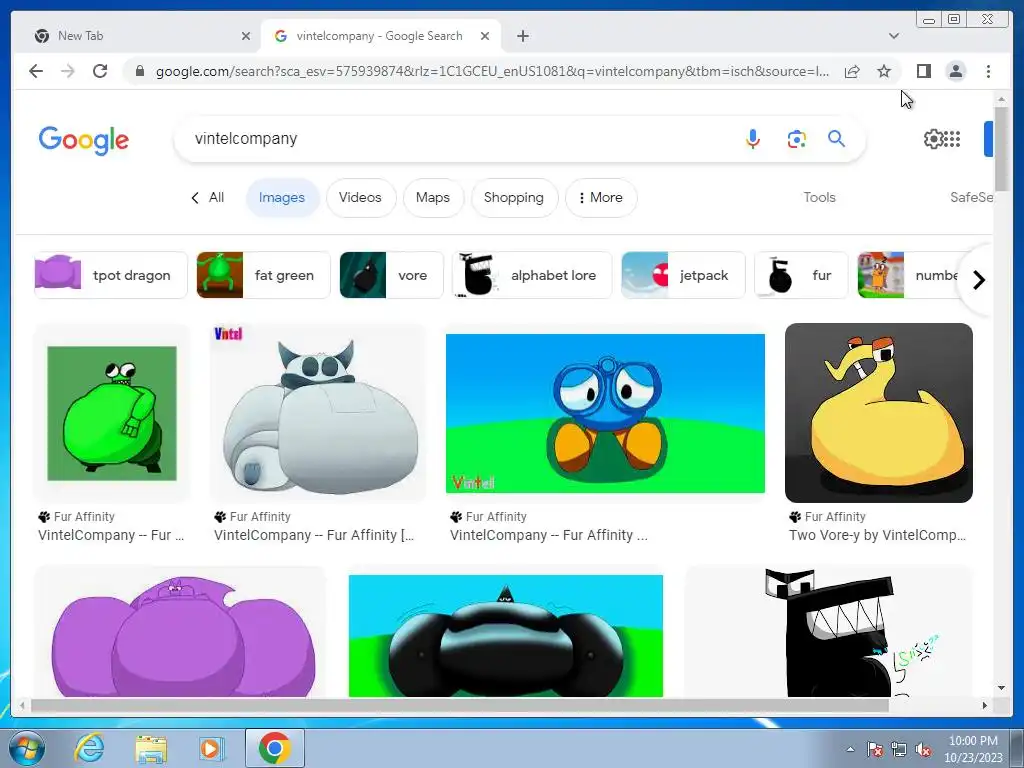The width and height of the screenshot is (1024, 768).
Task: Share this page using the share icon
Action: coord(852,71)
